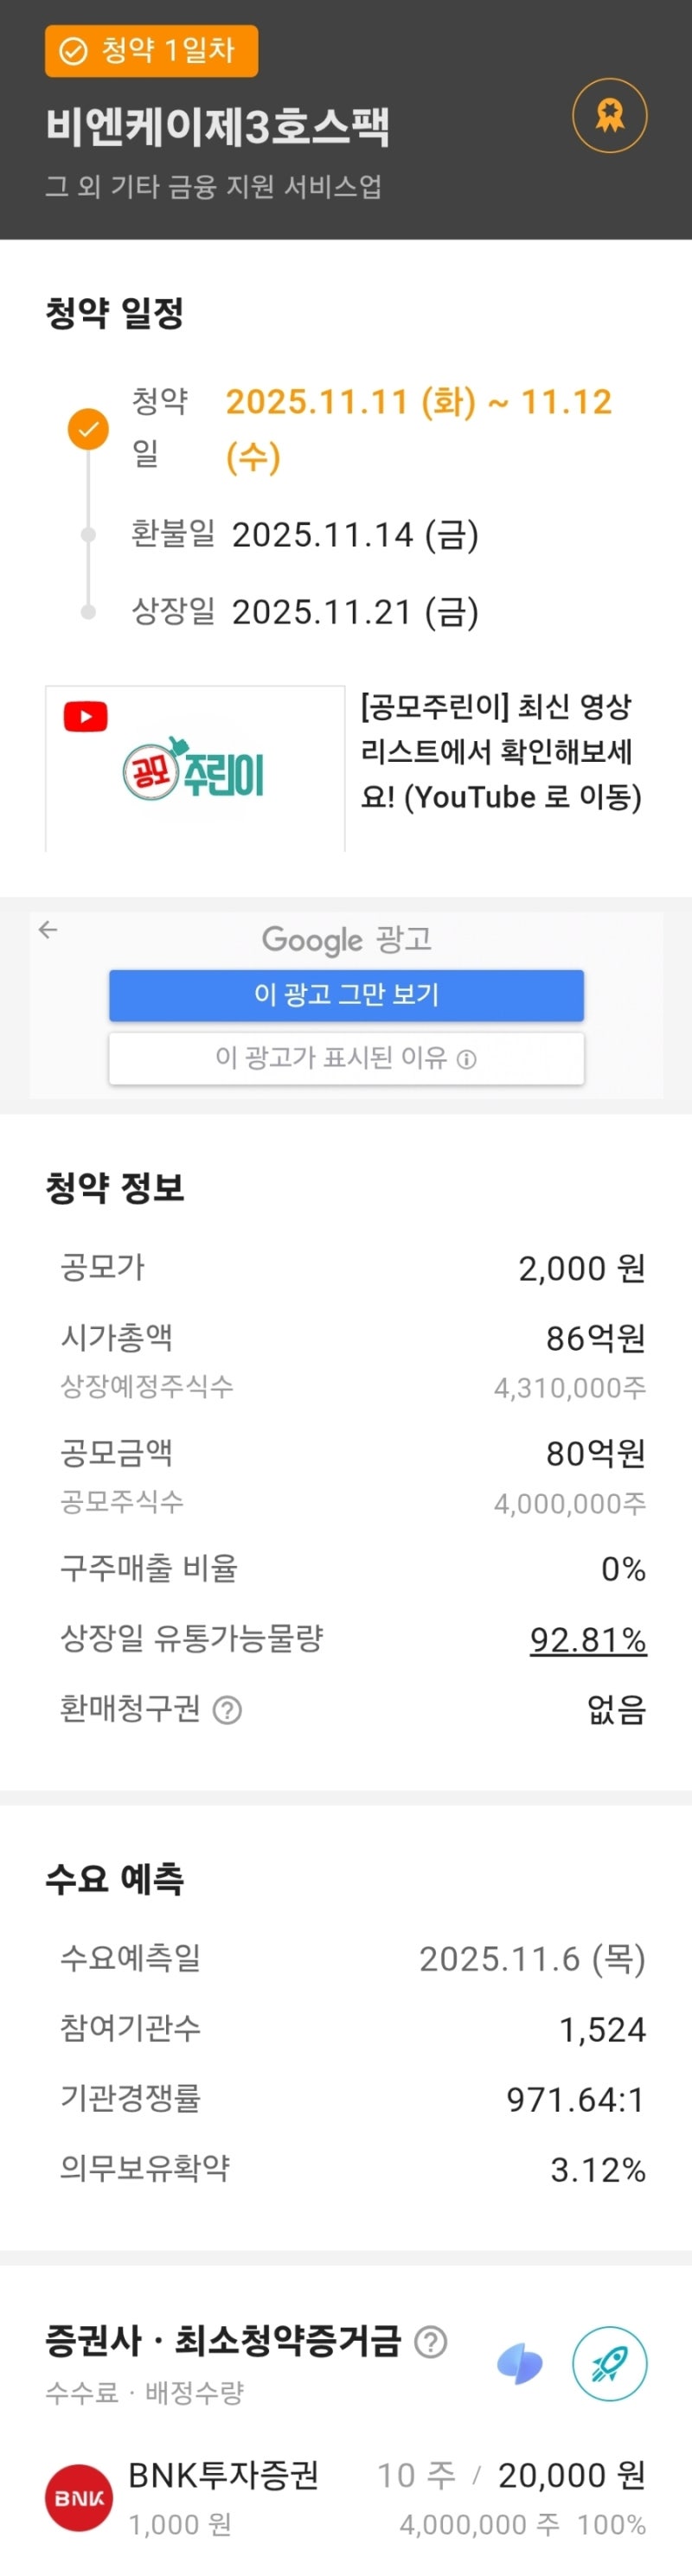Open the 공모주린이 YouTube text link
692x2576 pixels.
tap(500, 752)
